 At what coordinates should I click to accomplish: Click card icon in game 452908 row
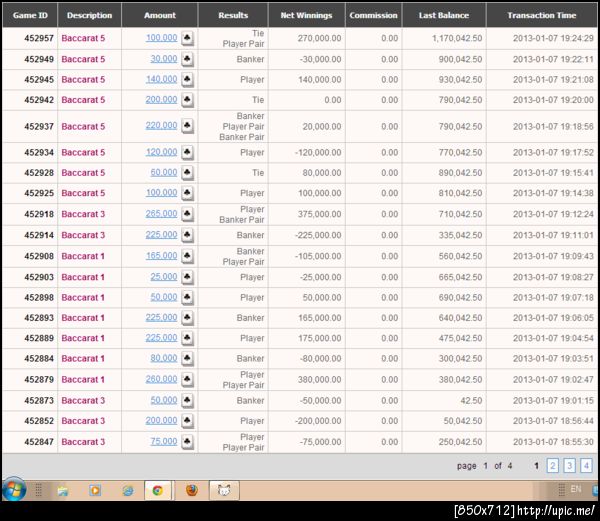[x=187, y=256]
